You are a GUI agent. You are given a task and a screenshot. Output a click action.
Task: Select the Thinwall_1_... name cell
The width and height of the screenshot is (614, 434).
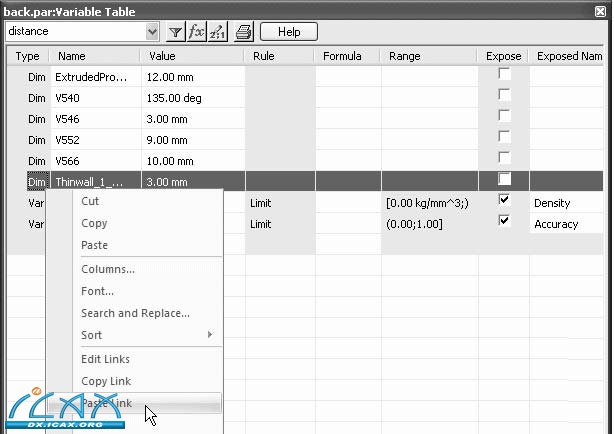pos(96,182)
